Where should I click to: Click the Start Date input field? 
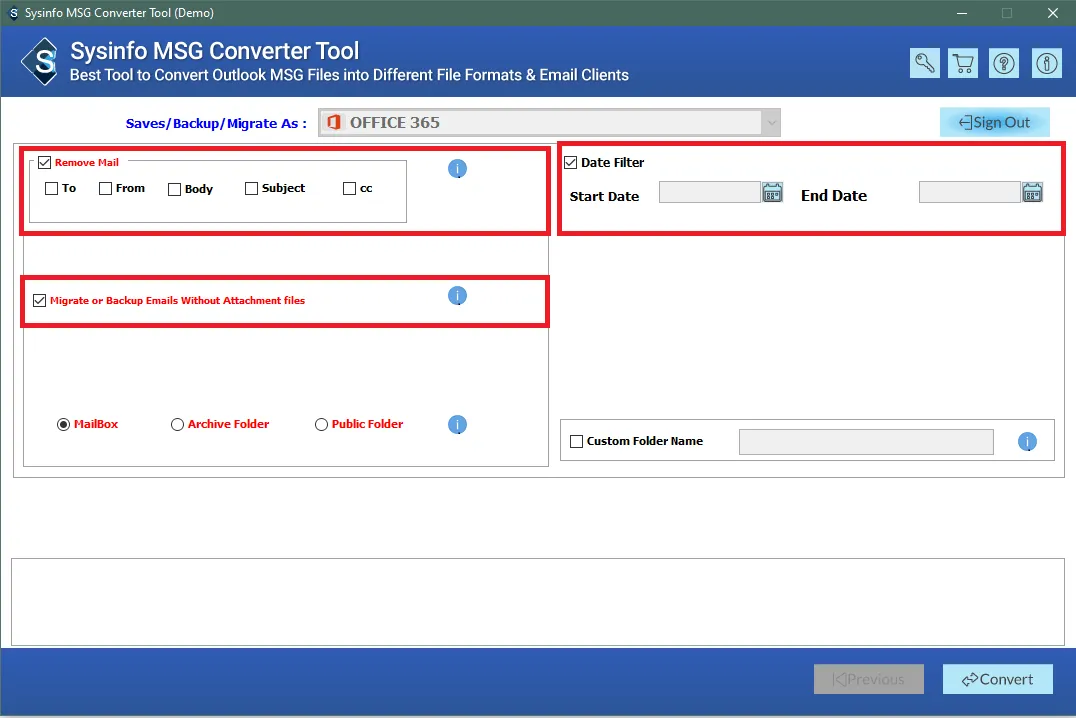[709, 193]
